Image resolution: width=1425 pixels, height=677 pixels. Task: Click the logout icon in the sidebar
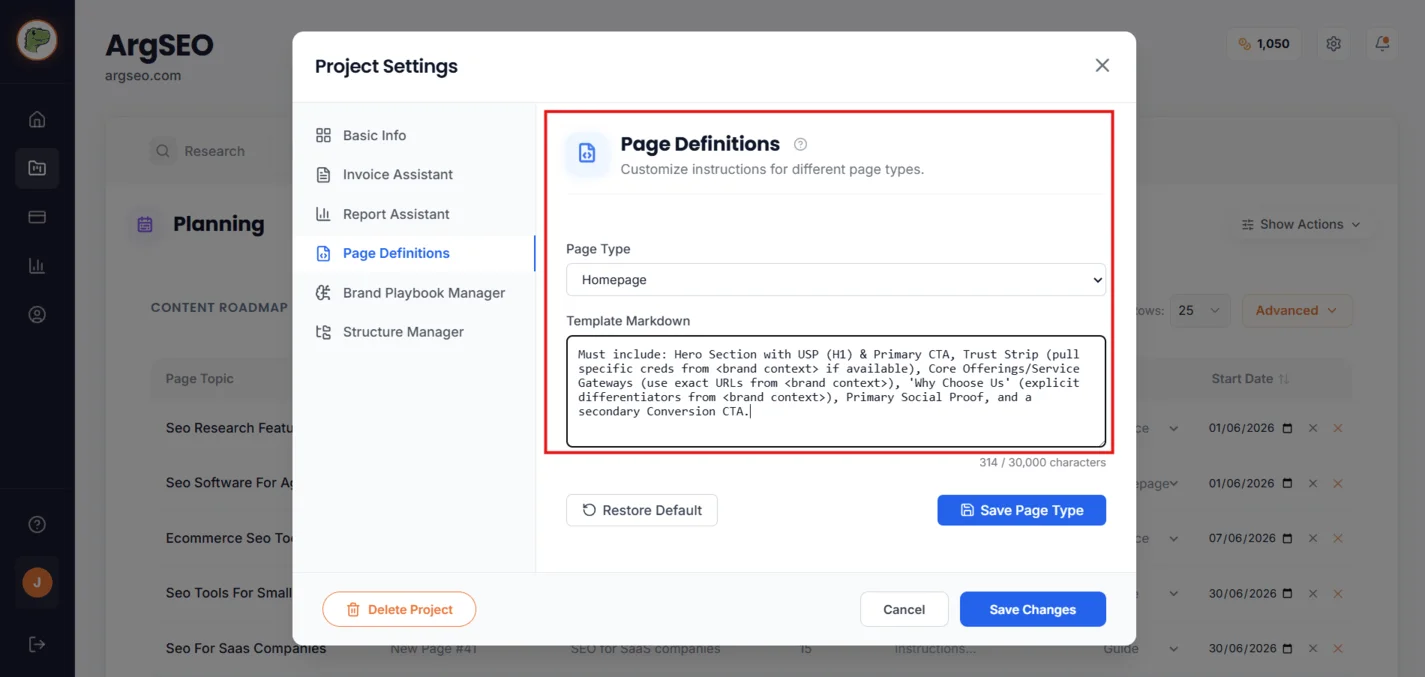tap(37, 644)
